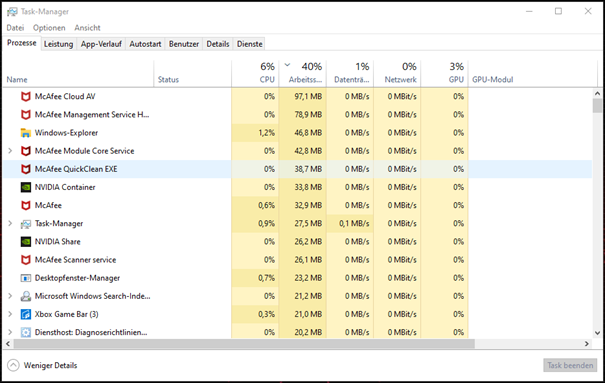
Task: Switch to the Leistung tab
Action: [58, 44]
